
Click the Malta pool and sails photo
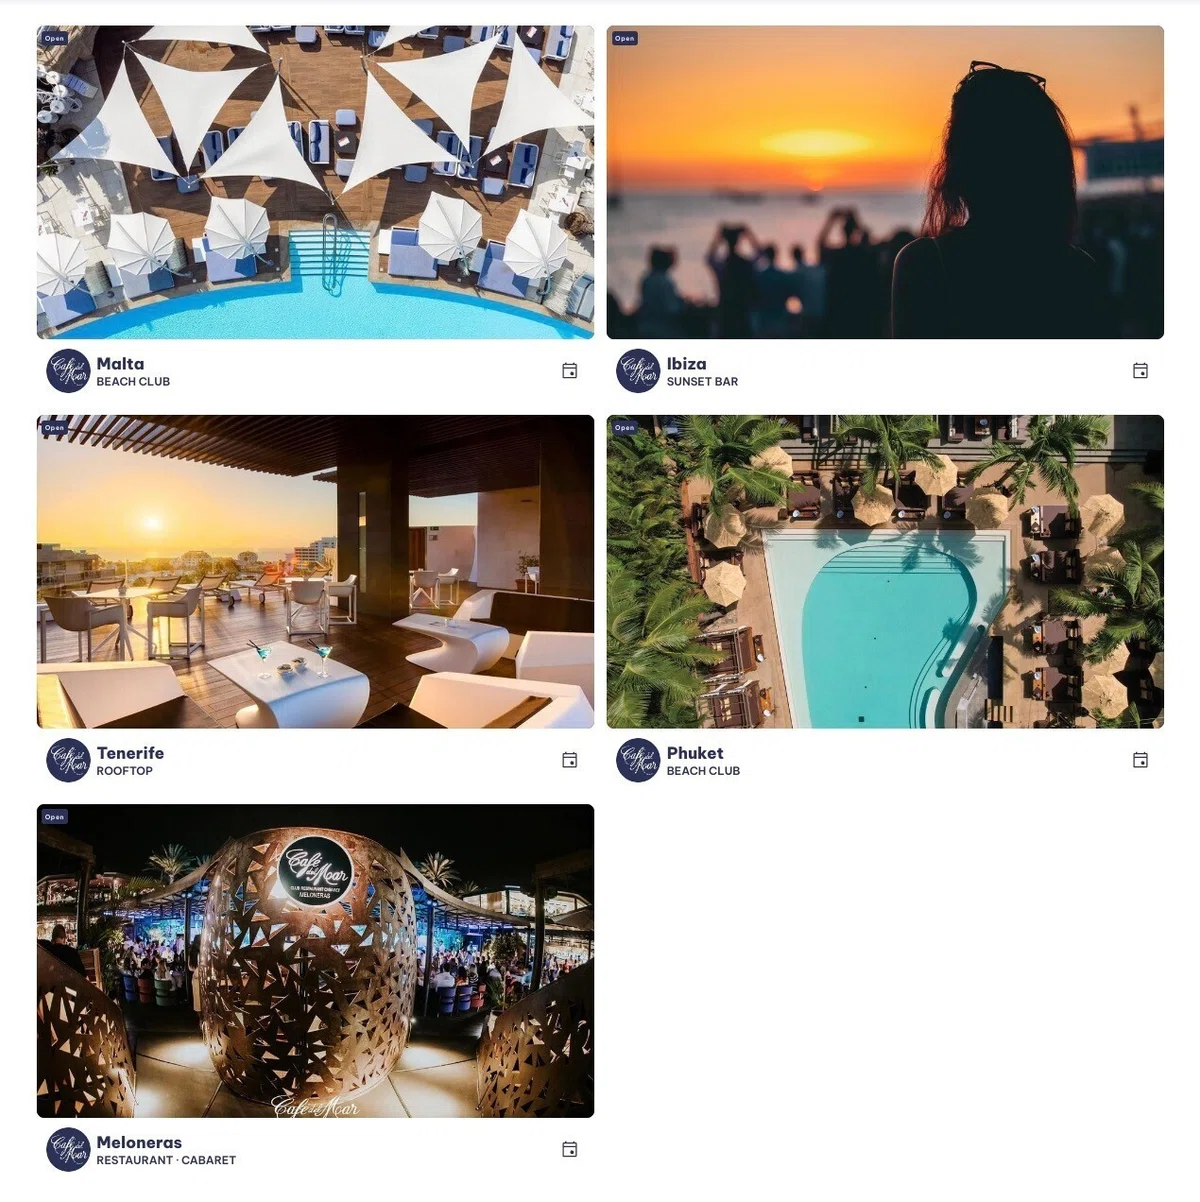tap(315, 182)
